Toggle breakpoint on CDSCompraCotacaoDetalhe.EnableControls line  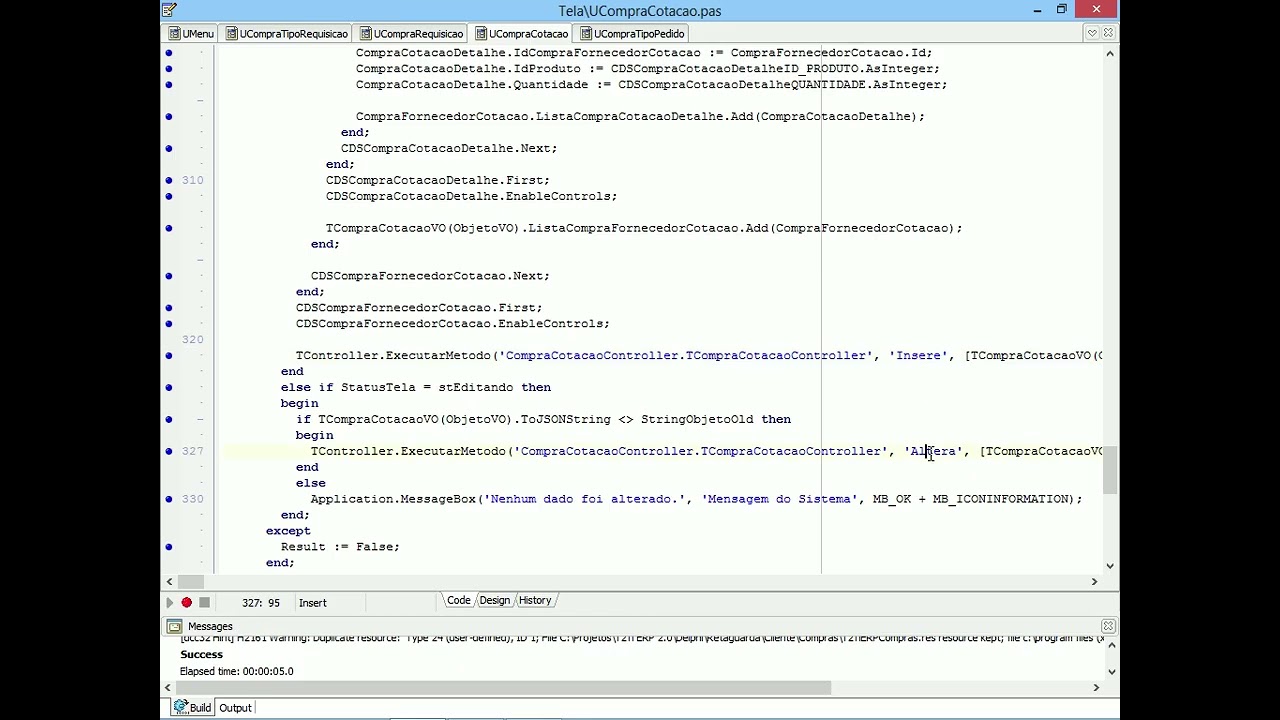[x=169, y=196]
